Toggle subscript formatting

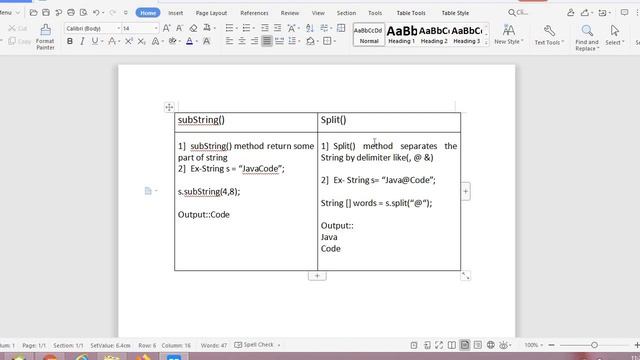[141, 41]
